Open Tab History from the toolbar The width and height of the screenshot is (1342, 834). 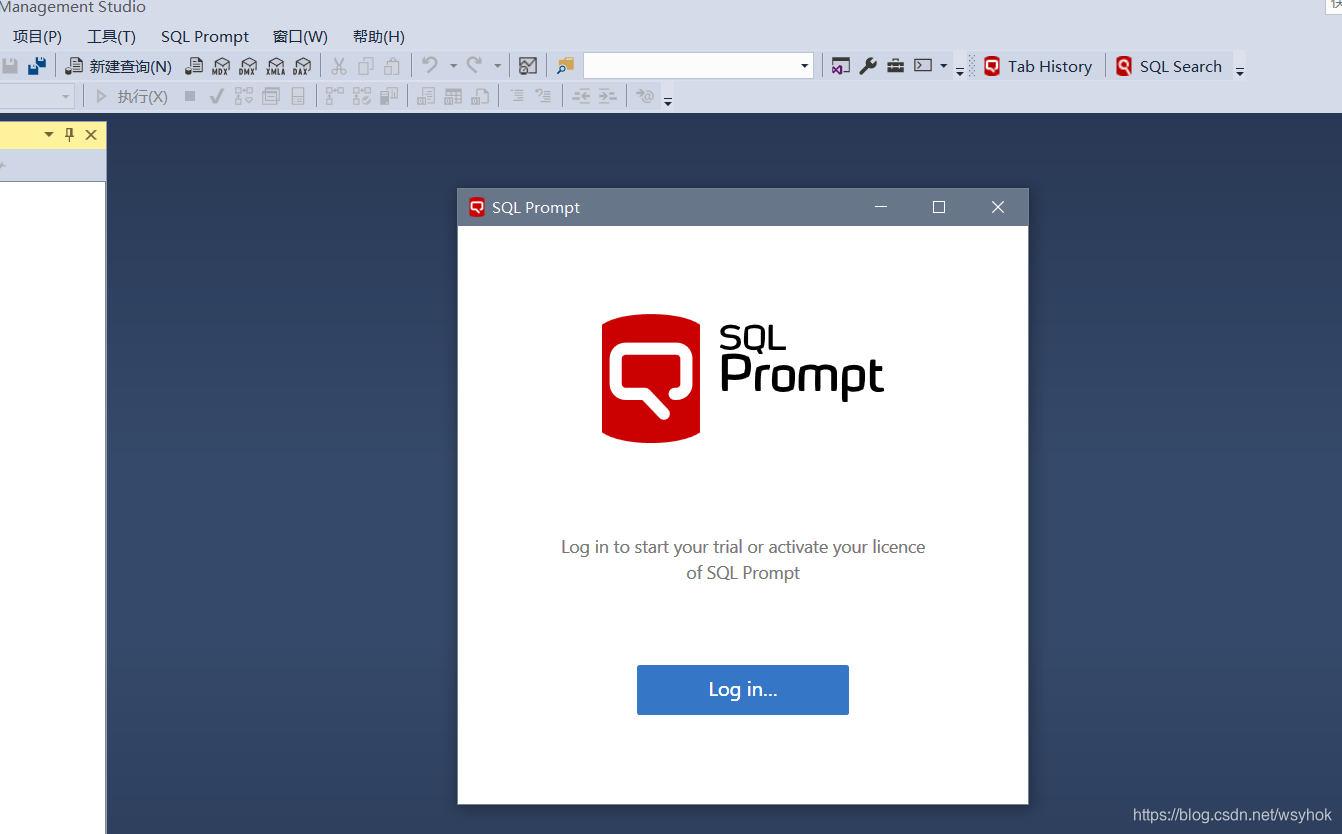tap(1040, 66)
